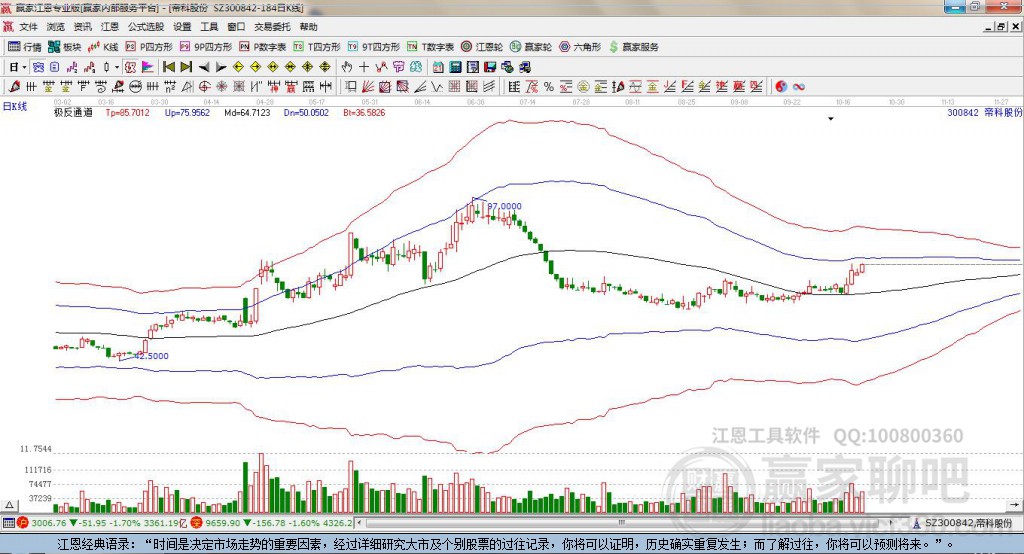Click the calculator icon in the toolbar
Image resolution: width=1024 pixels, height=554 pixels.
pos(455,67)
